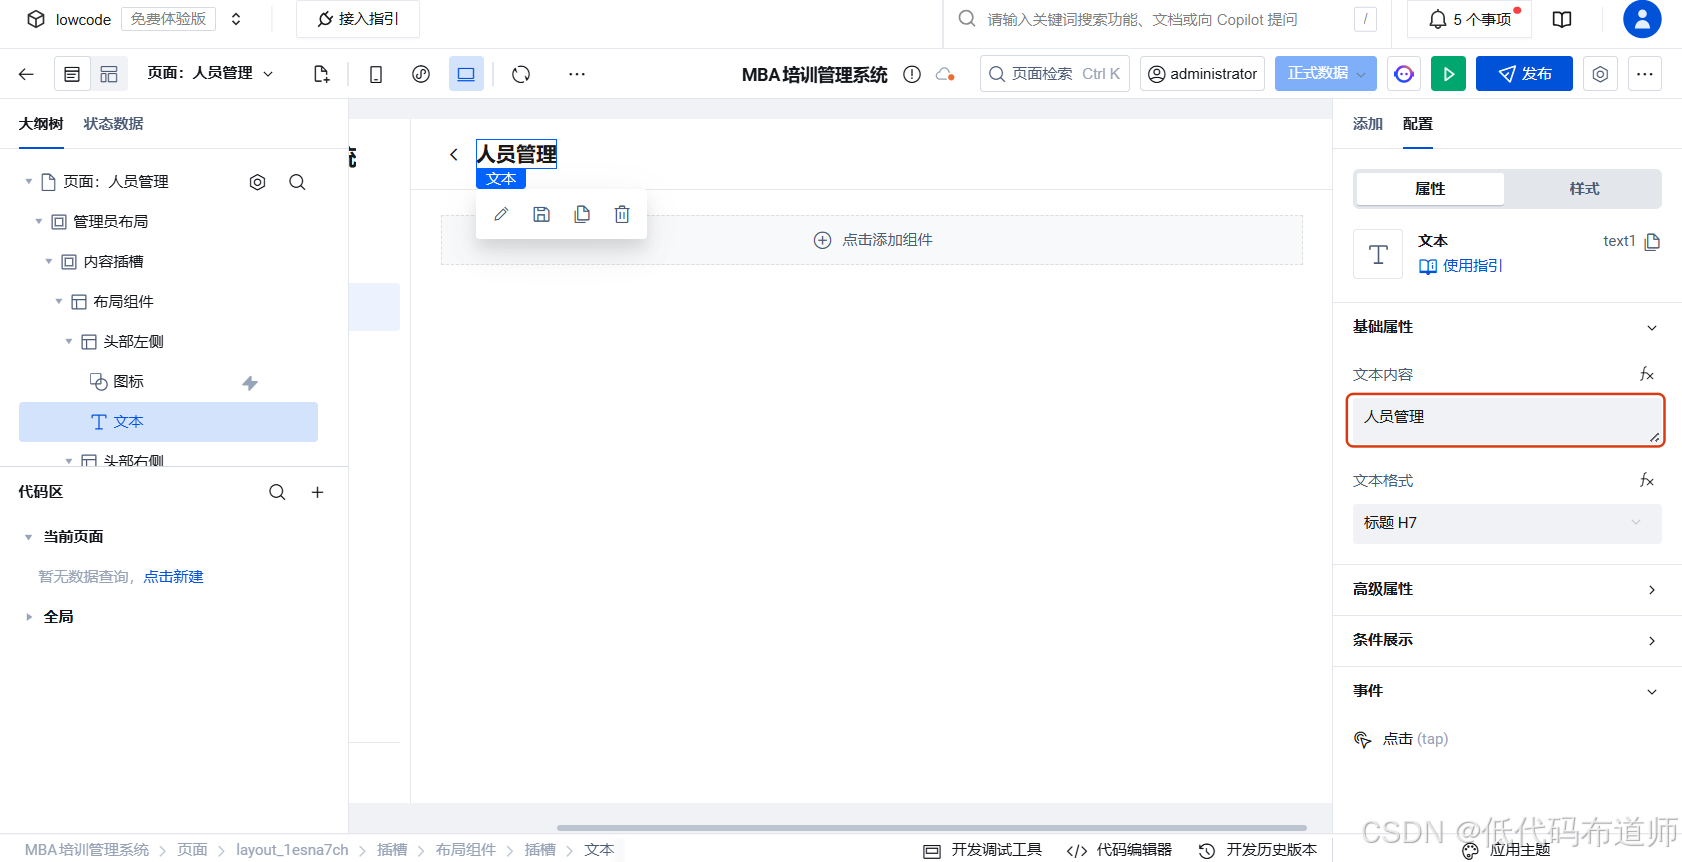Collapse the 基础属性 section
This screenshot has width=1682, height=862.
(1507, 327)
